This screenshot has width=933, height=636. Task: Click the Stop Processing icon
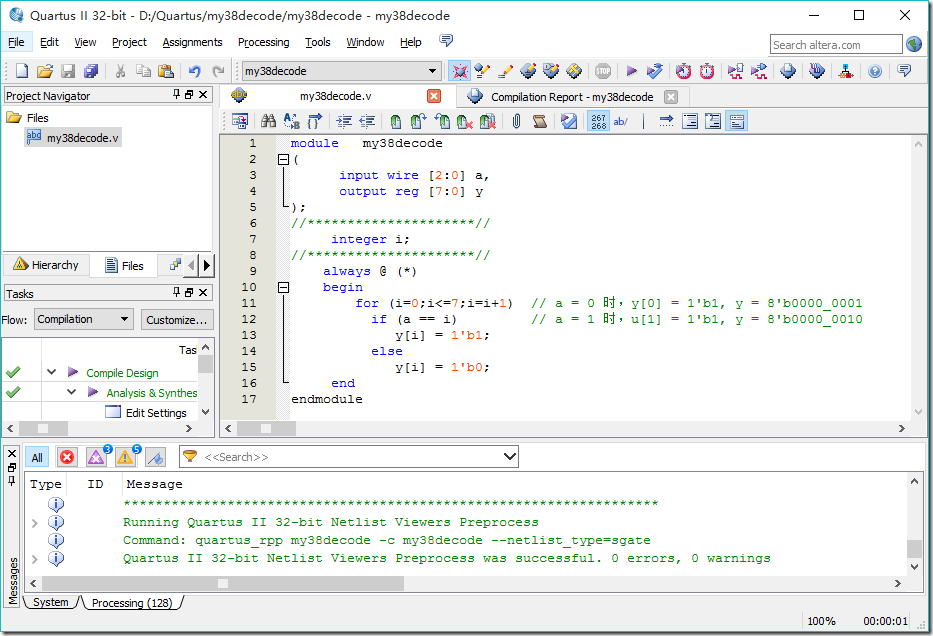click(603, 71)
